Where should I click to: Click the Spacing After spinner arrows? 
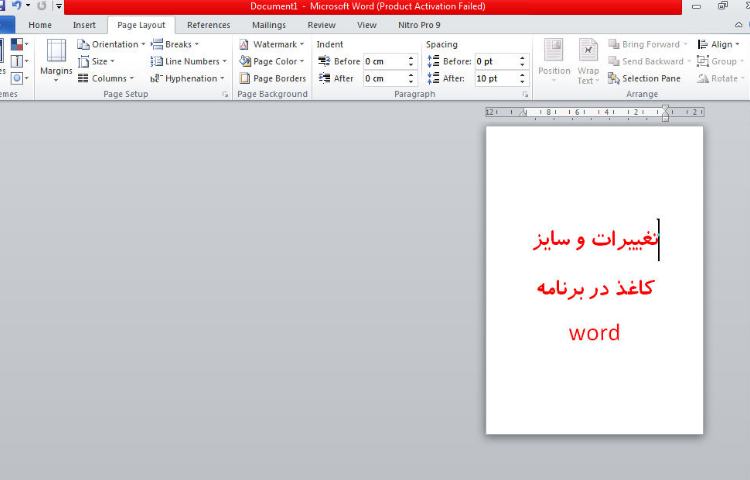(522, 78)
